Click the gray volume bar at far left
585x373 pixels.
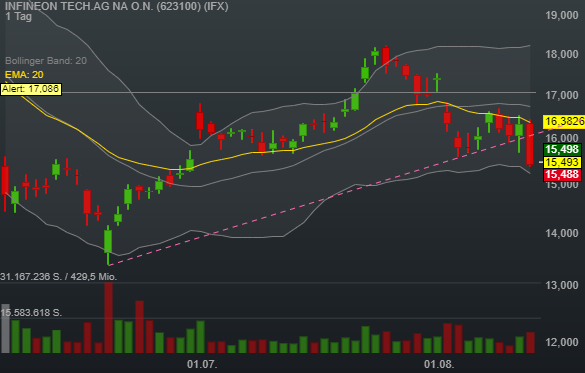[5, 329]
